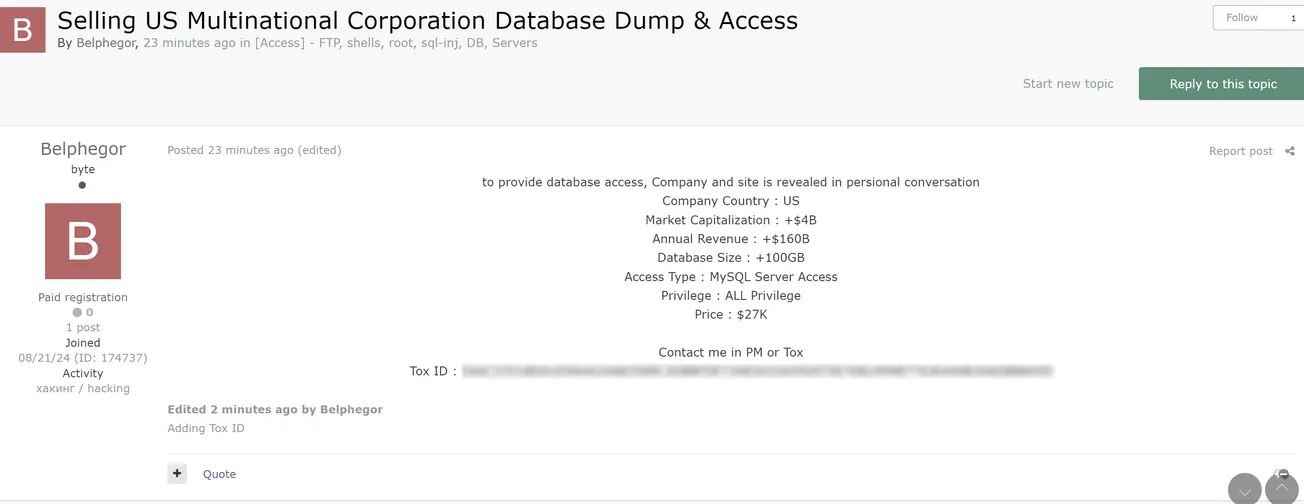
Task: Click the reputation dot icon under Paid registration
Action: pos(77,313)
